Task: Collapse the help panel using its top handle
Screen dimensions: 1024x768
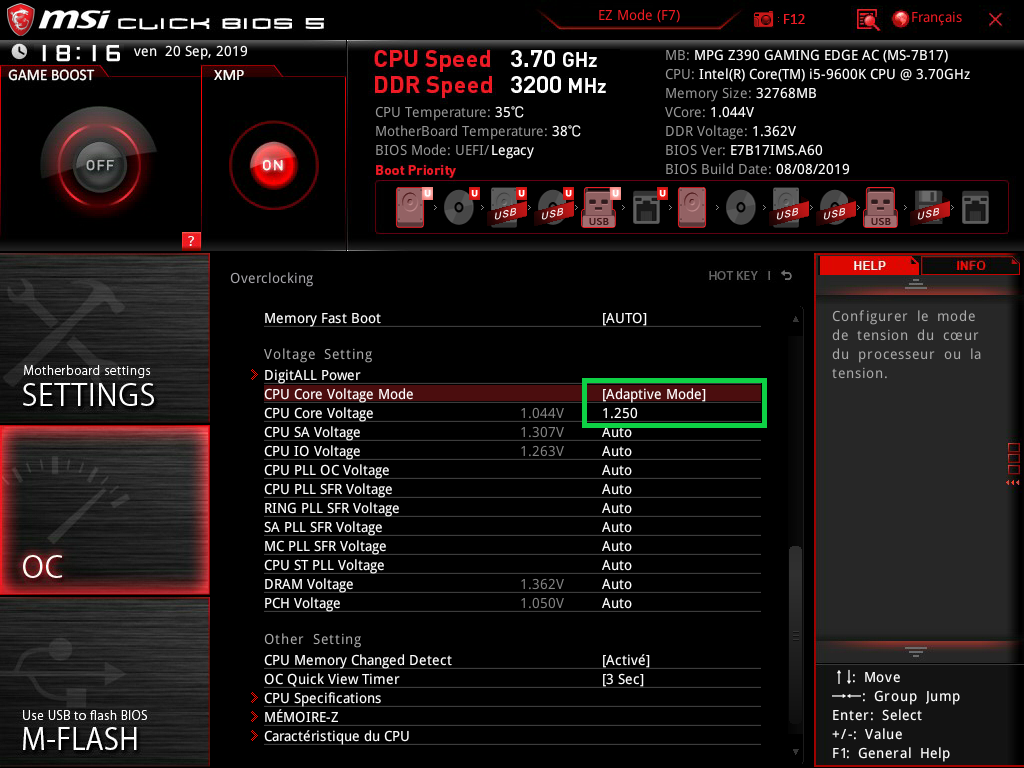Action: [x=916, y=283]
